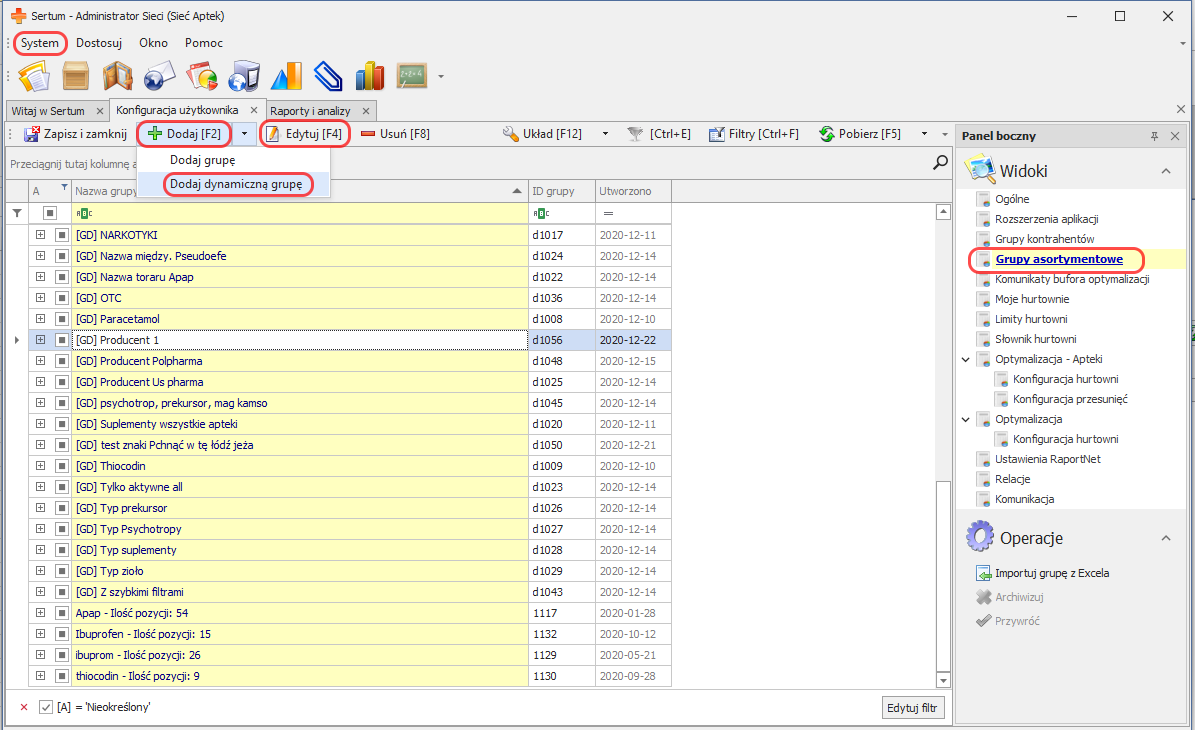Open Importuj grupę z Excela operation

click(x=1051, y=573)
